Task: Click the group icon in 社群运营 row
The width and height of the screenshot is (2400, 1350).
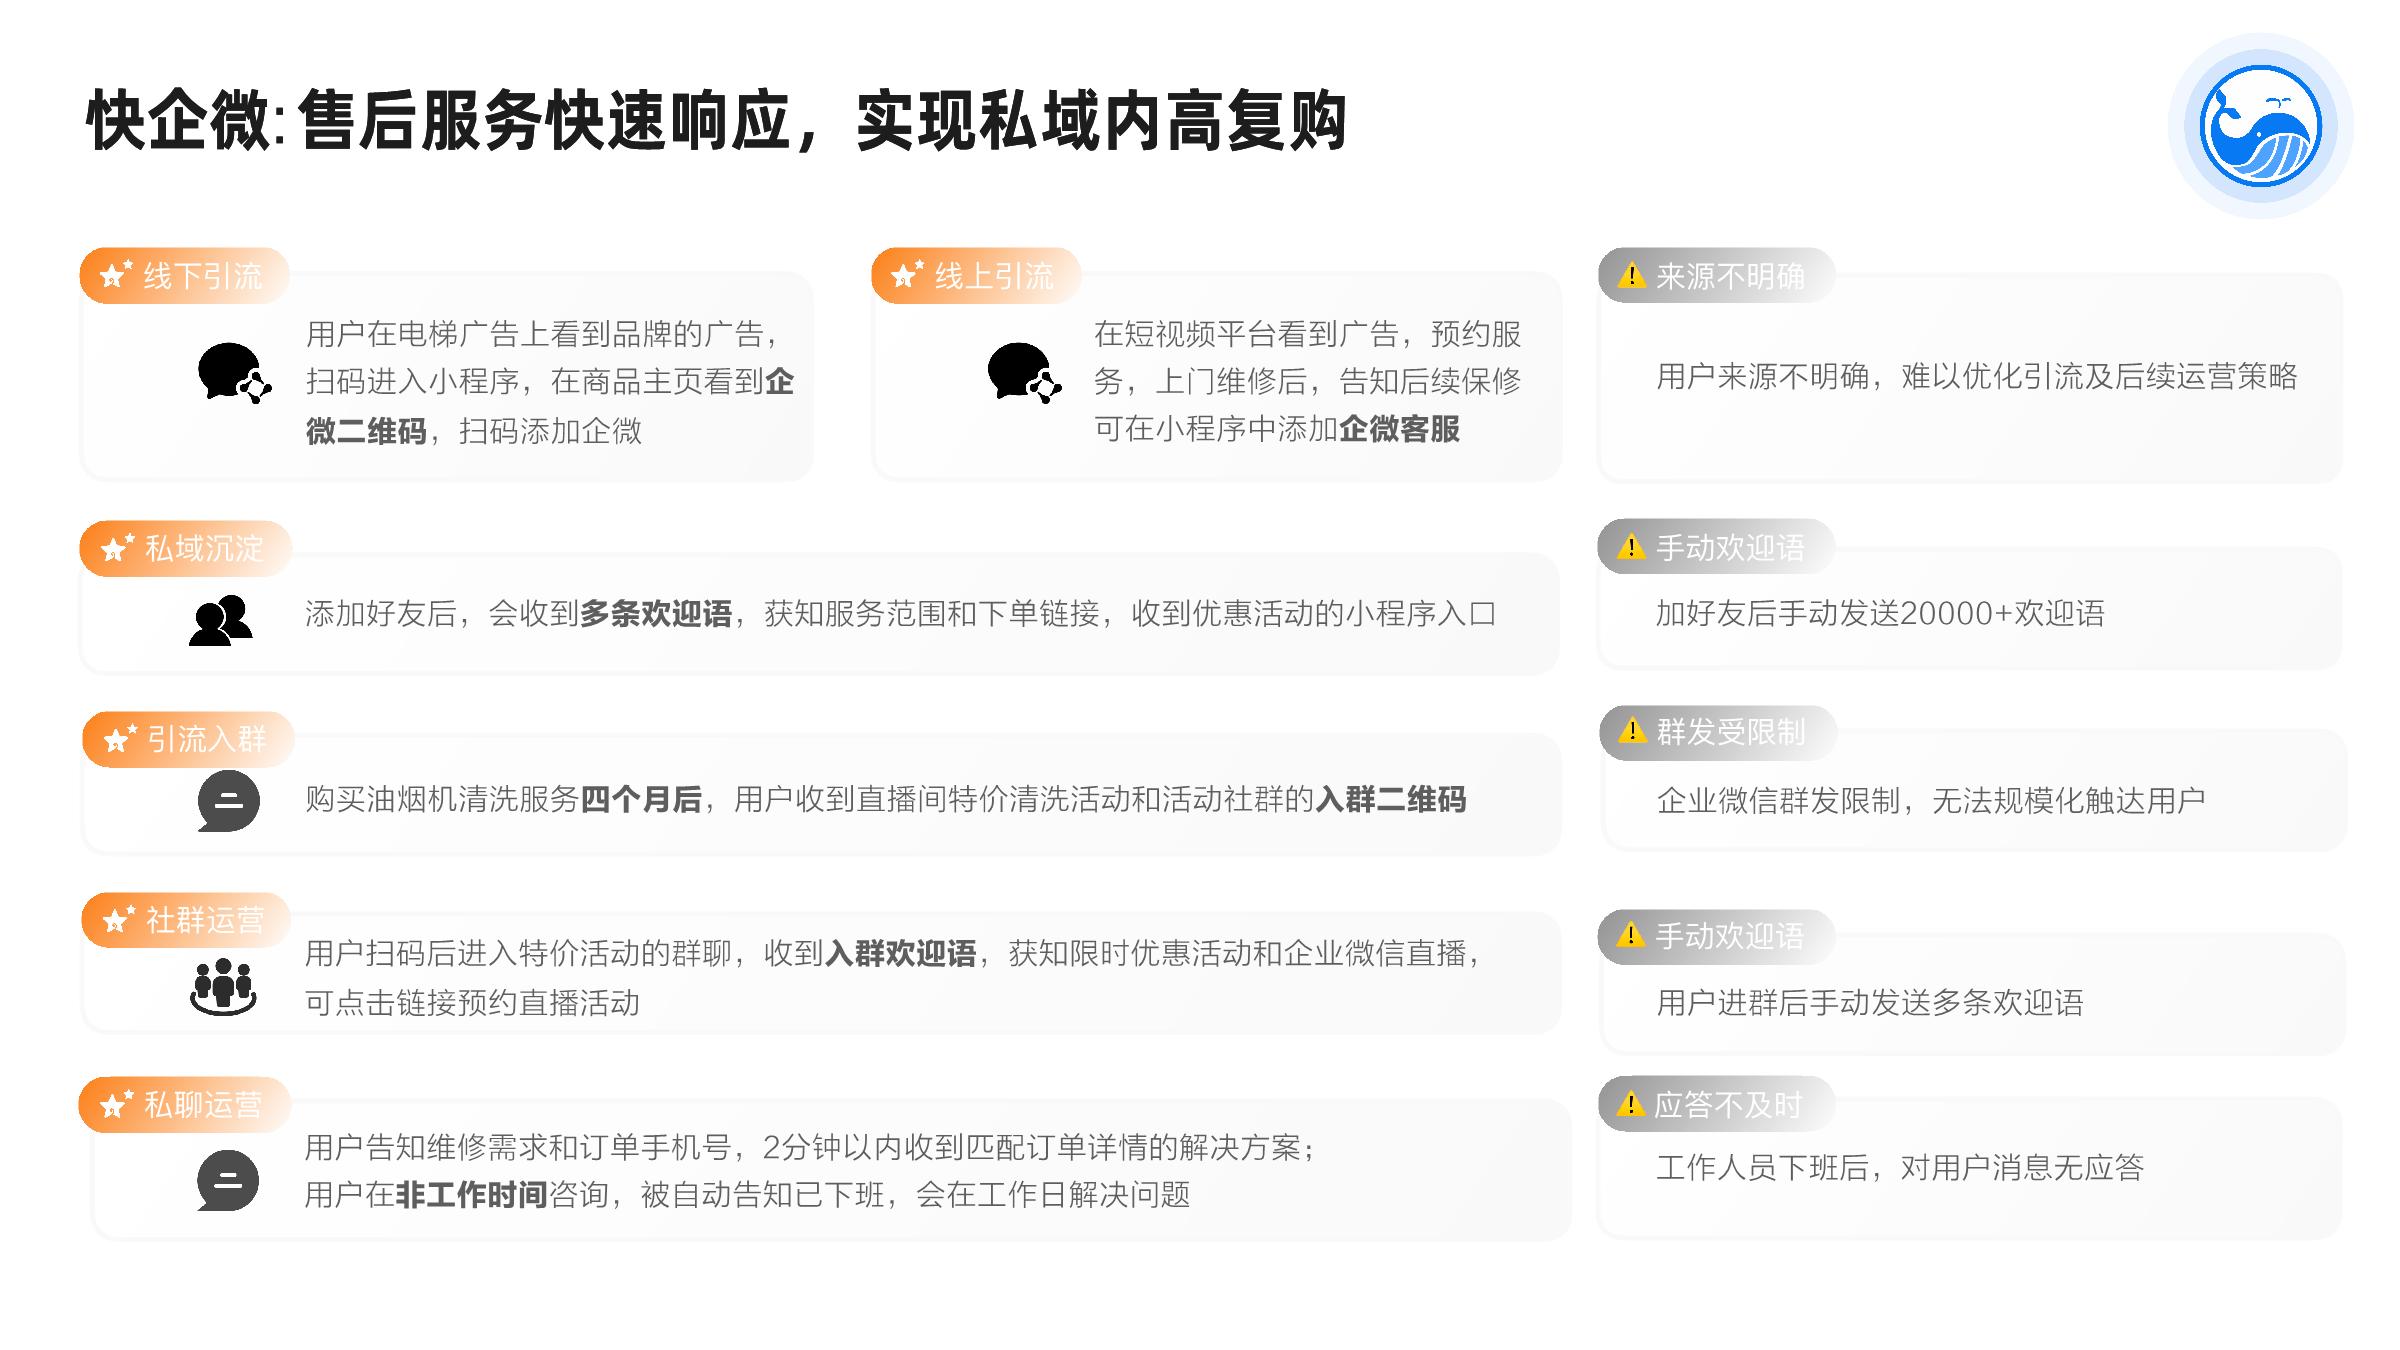Action: [223, 987]
